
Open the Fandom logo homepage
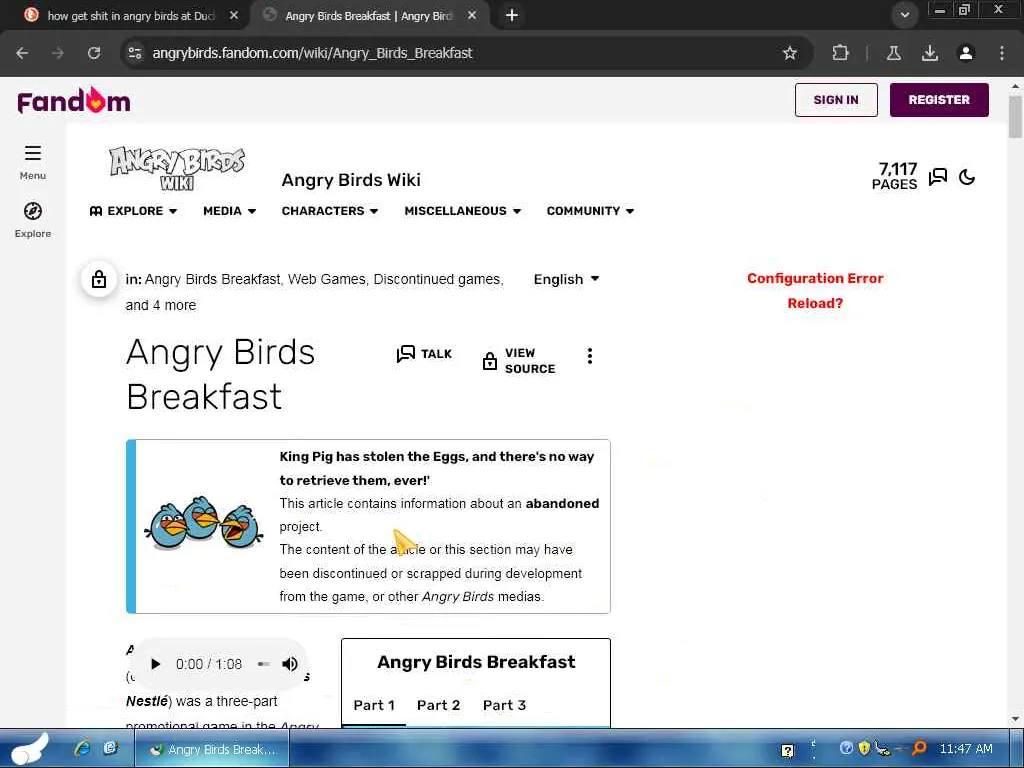[74, 101]
